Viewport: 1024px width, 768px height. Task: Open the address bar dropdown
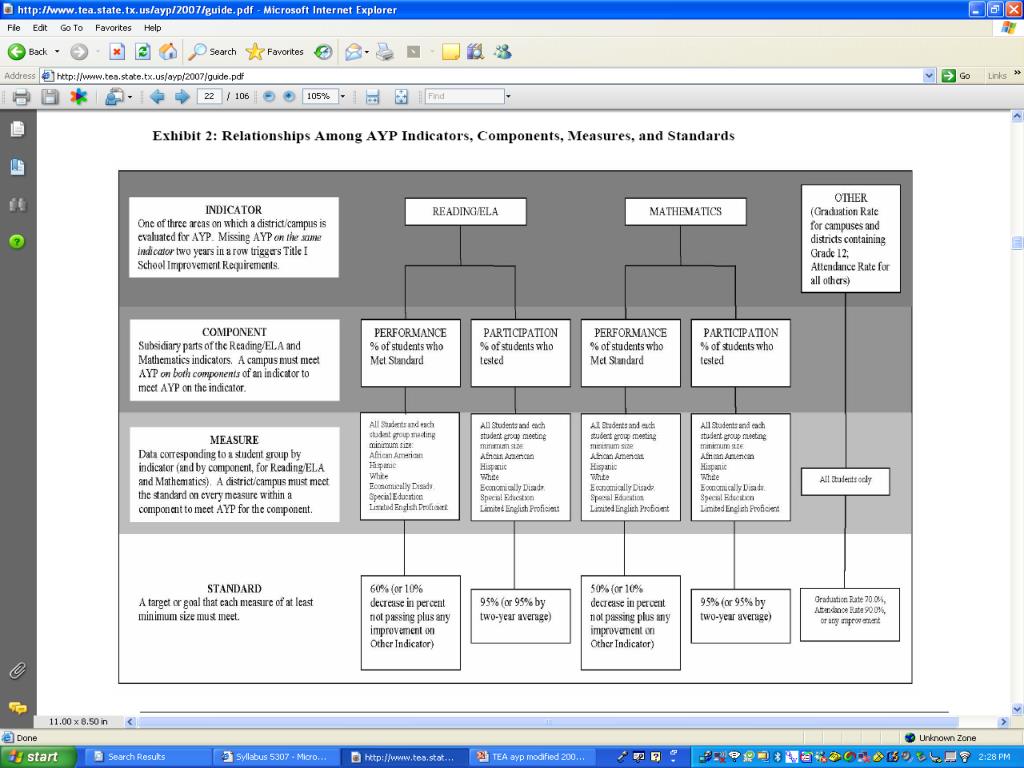[929, 76]
